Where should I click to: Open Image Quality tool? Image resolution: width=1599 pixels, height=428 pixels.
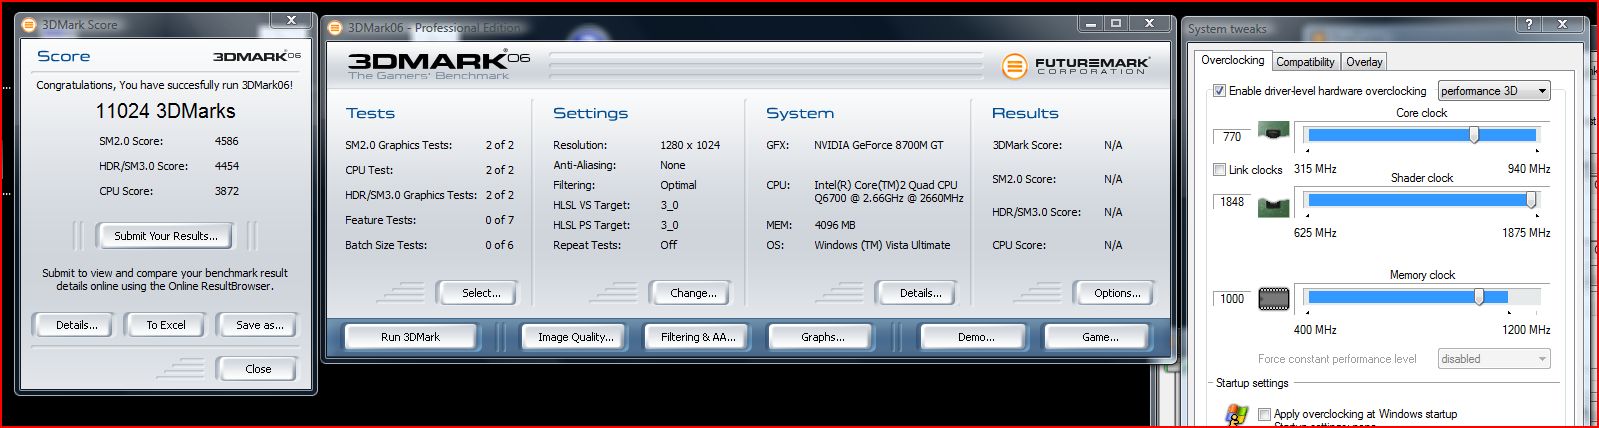[575, 337]
